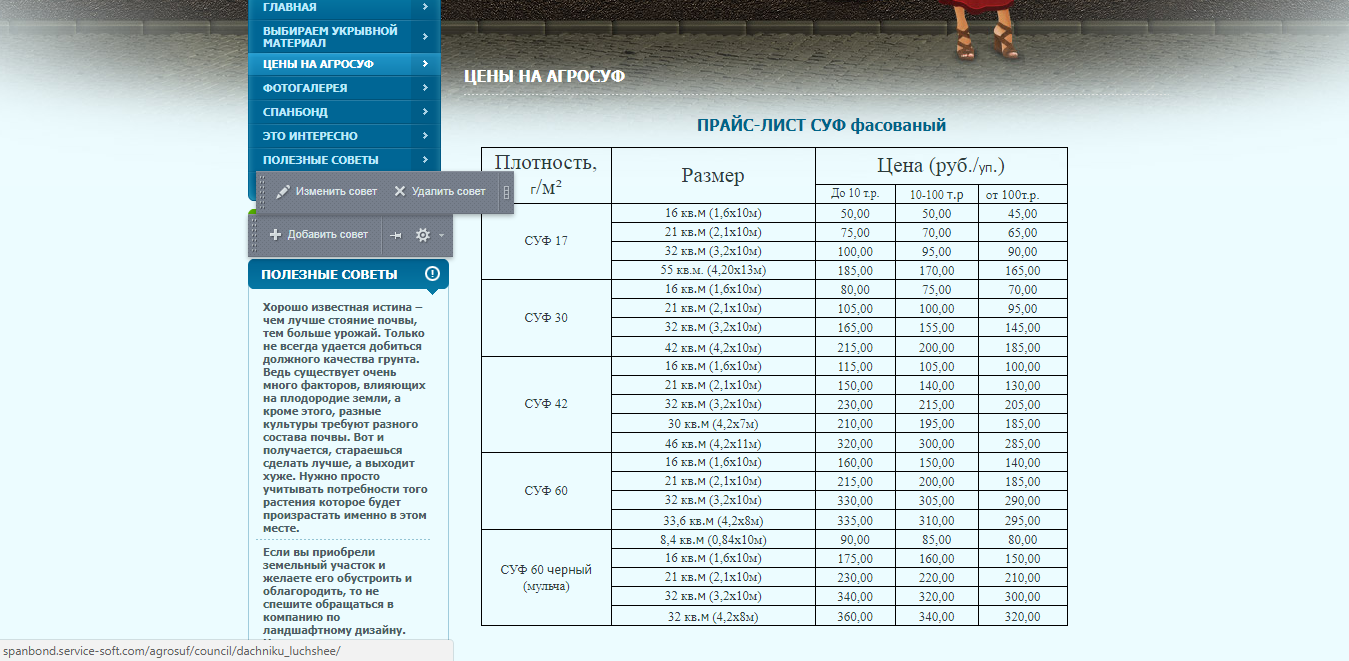Image resolution: width=1349 pixels, height=661 pixels.
Task: Click the size cell 46 кв.м (4,2х11м)
Action: click(713, 443)
